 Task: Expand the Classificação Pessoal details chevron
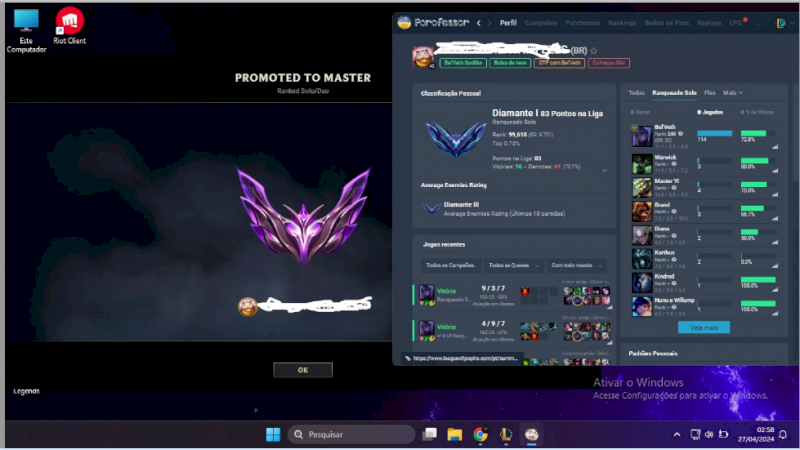pyautogui.click(x=604, y=170)
